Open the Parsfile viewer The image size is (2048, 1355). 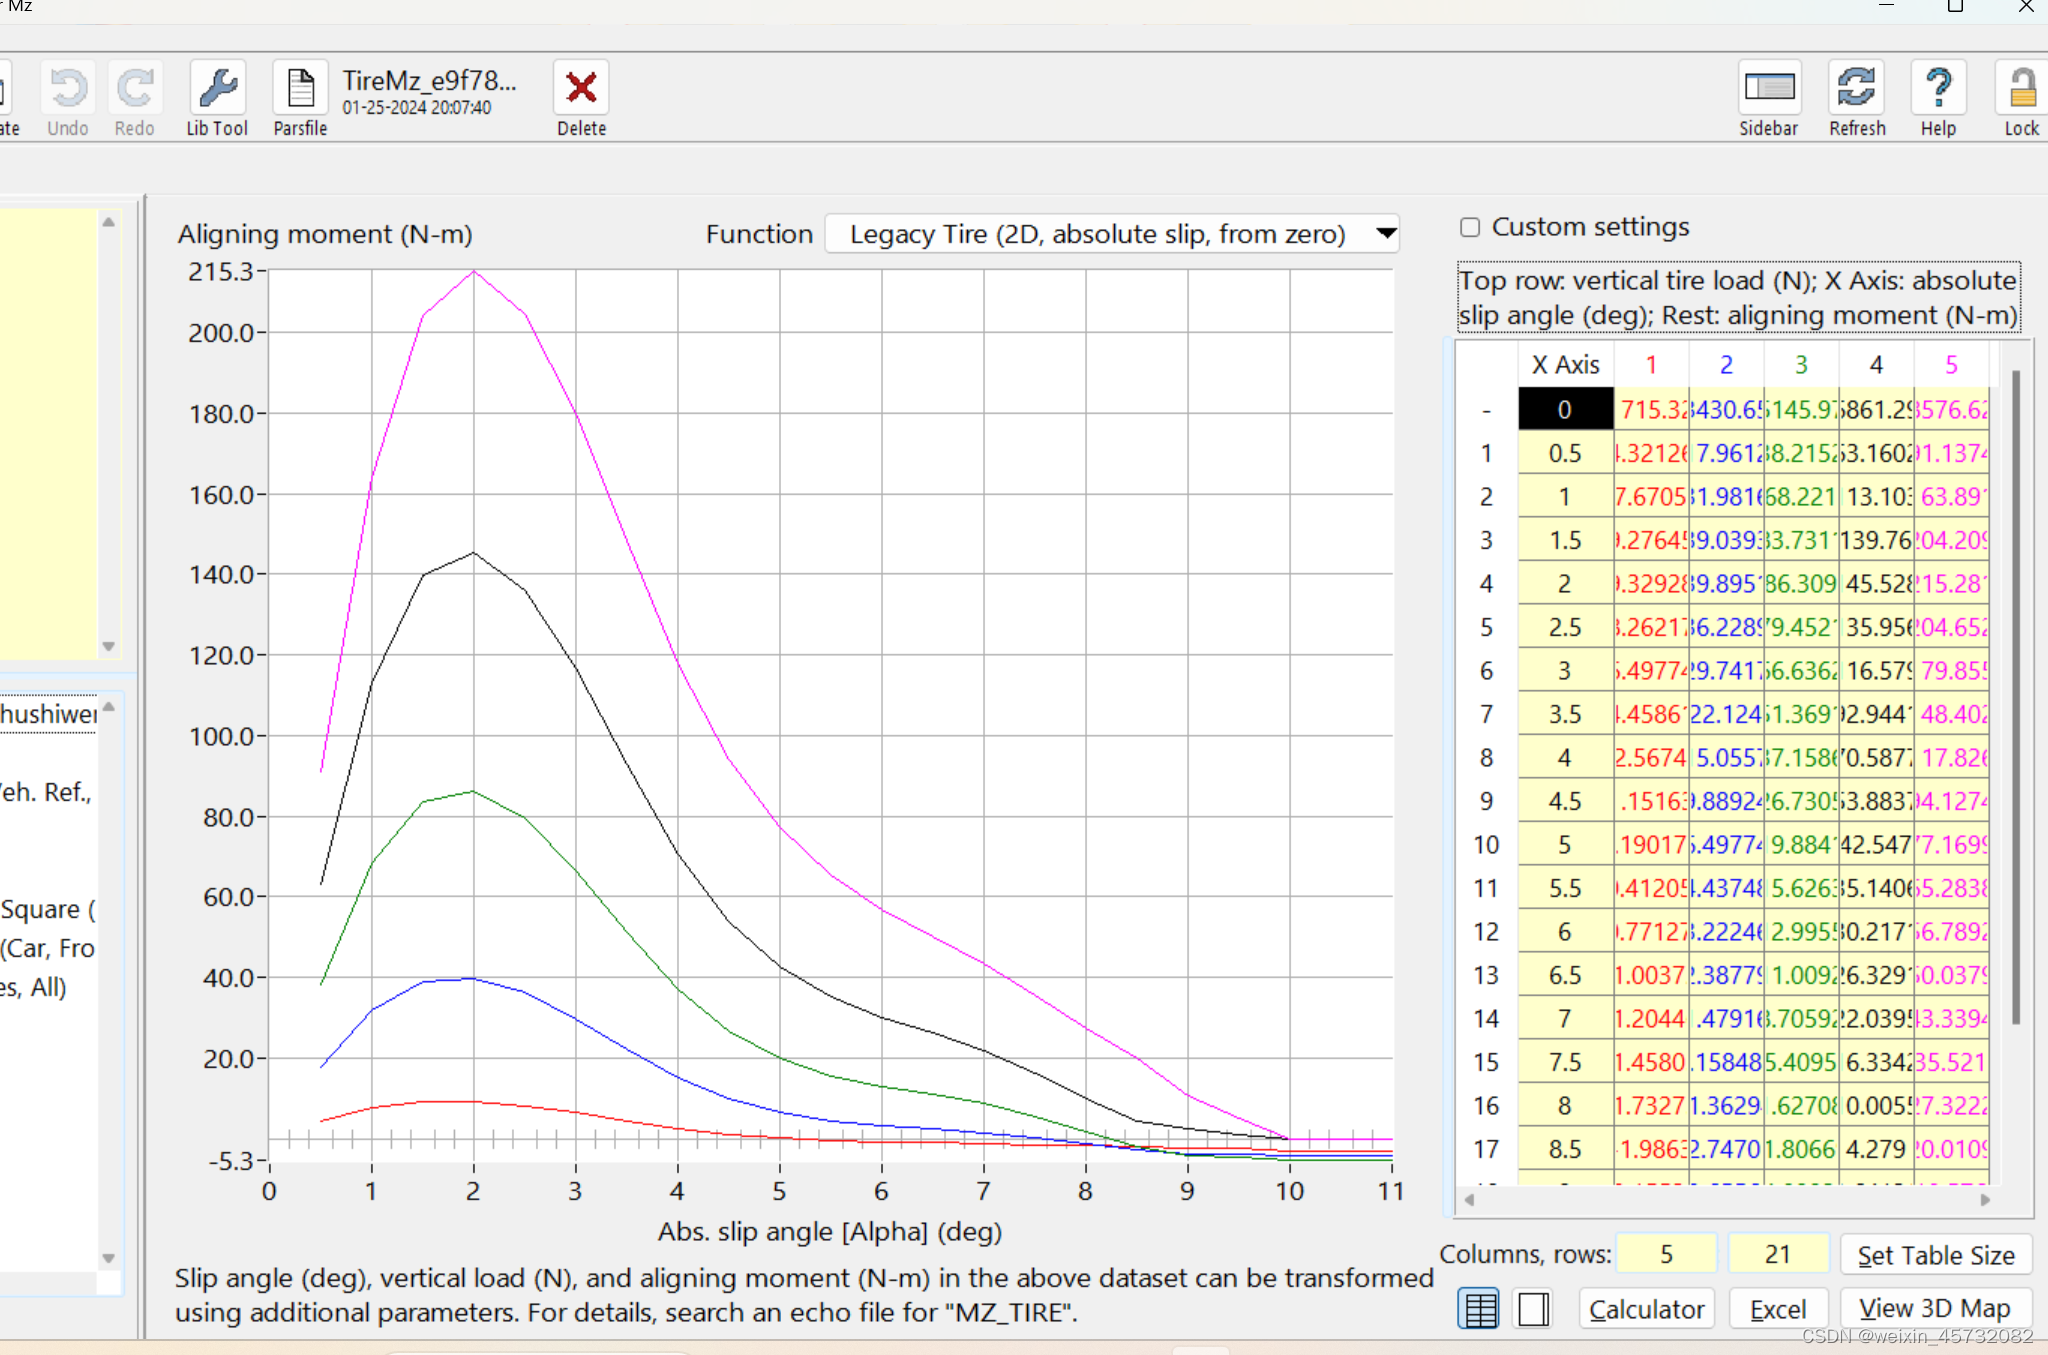(x=299, y=87)
